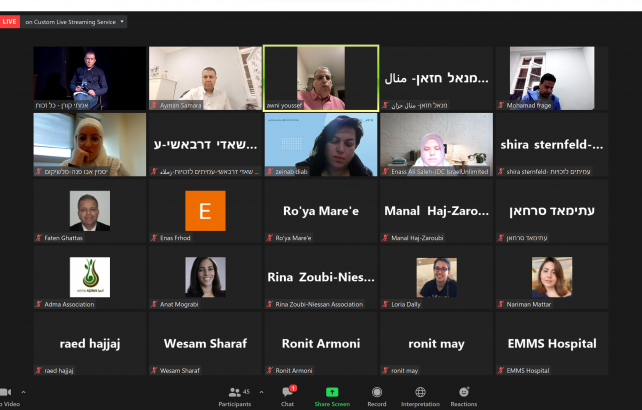The image size is (642, 410).
Task: Toggle the Video camera icon
Action: click(x=6, y=392)
